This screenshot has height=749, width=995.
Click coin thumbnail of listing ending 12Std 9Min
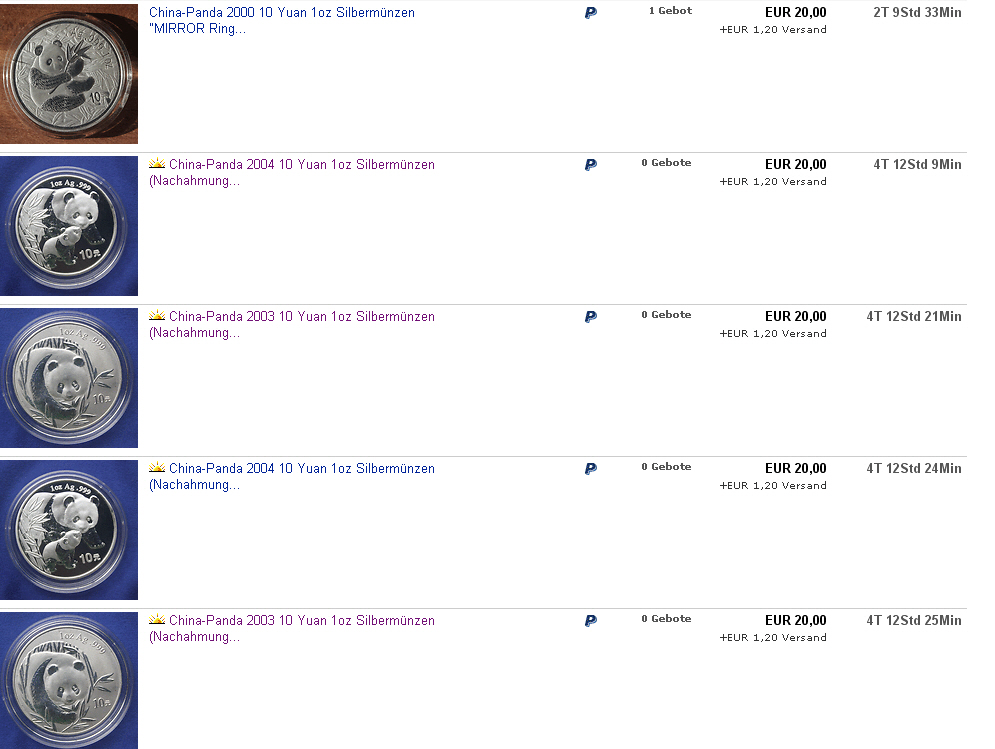[x=69, y=226]
